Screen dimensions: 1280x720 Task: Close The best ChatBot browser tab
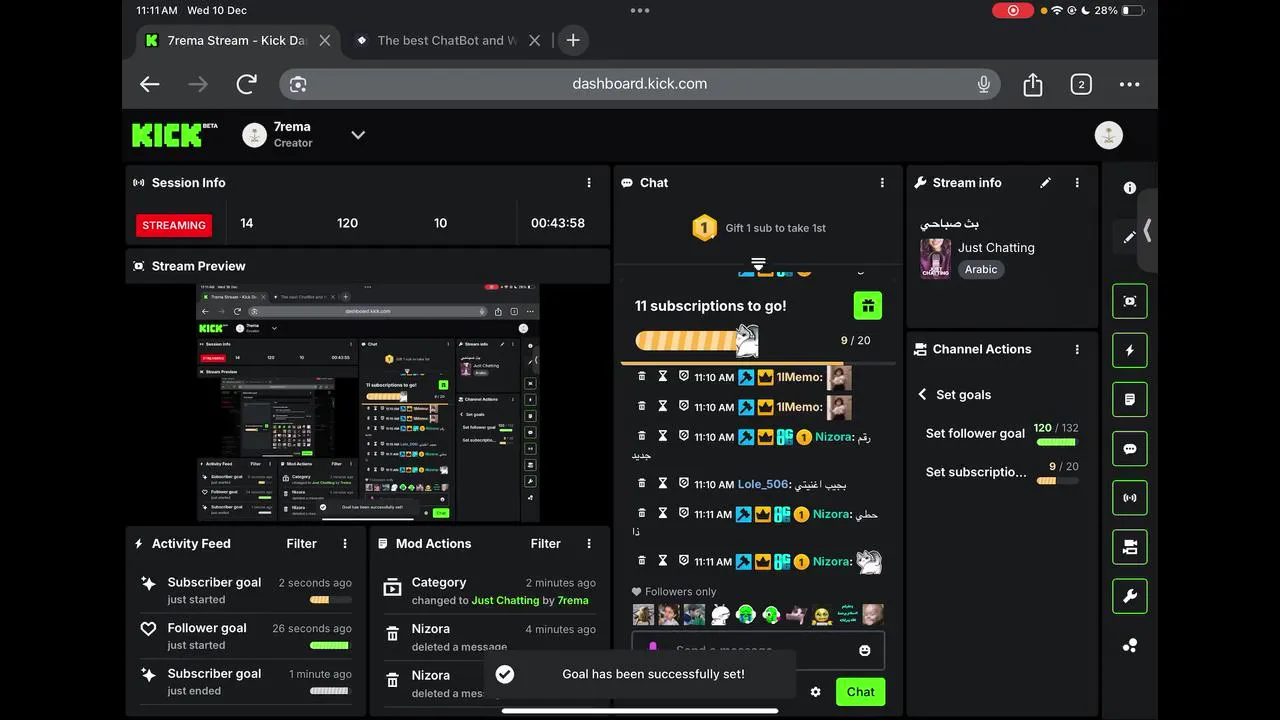pos(534,41)
